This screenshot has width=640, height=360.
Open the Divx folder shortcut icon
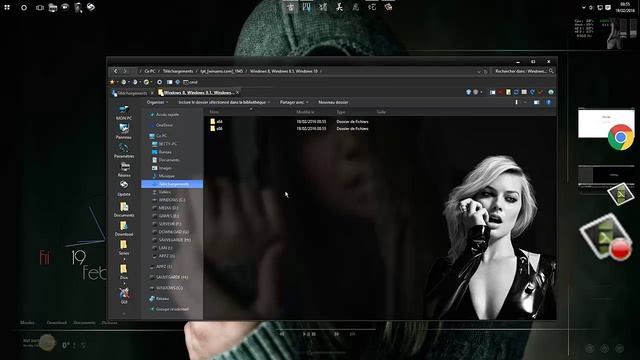pos(124,271)
